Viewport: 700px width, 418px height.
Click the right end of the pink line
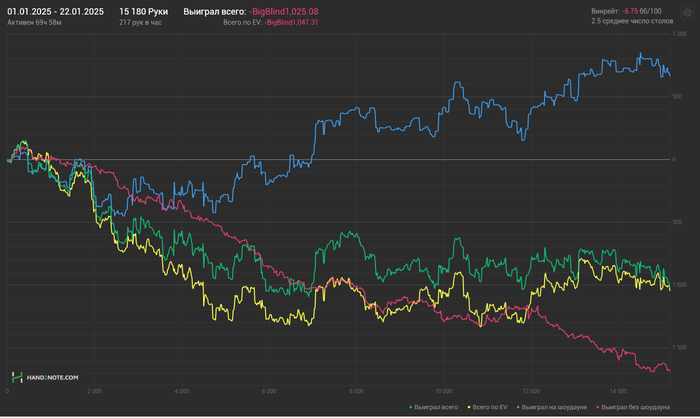(x=668, y=371)
